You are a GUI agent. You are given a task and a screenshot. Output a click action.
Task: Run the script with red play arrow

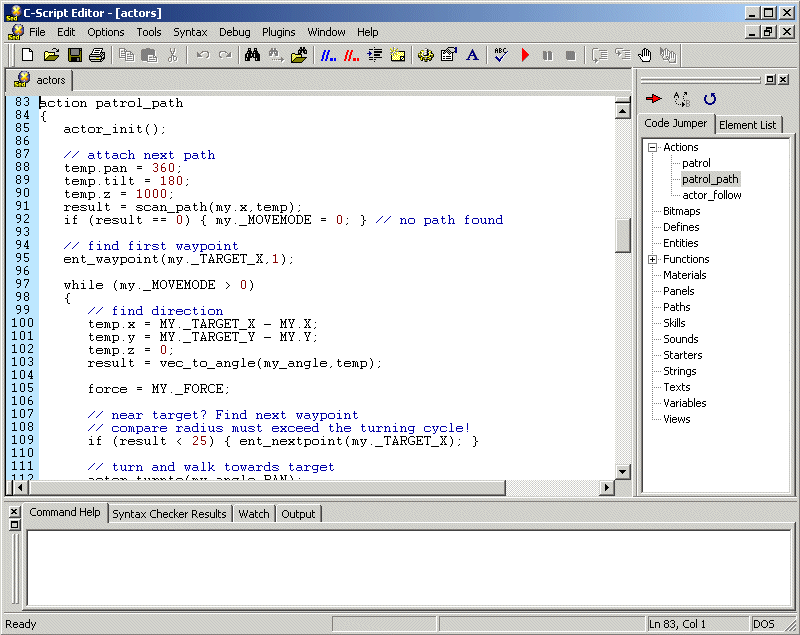[525, 55]
